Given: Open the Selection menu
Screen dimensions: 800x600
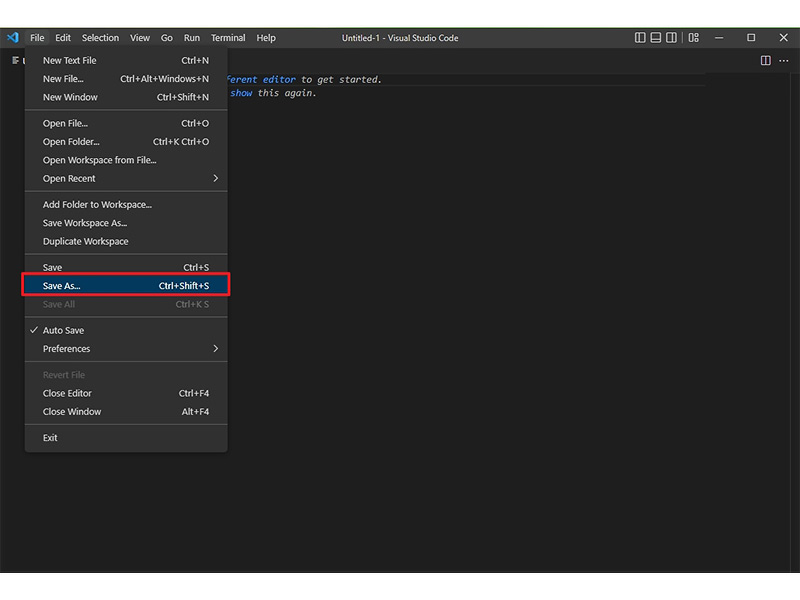Looking at the screenshot, I should click(x=100, y=38).
